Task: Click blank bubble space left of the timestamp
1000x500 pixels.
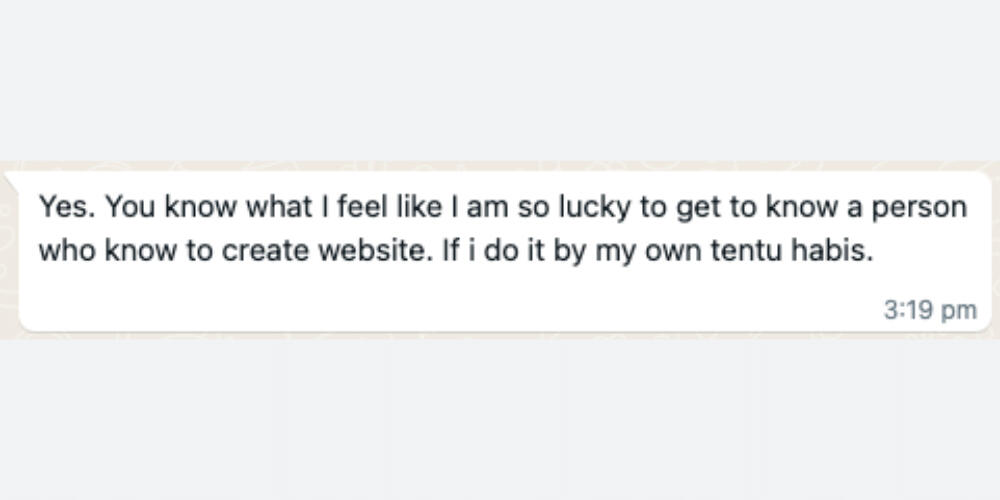Action: click(500, 310)
